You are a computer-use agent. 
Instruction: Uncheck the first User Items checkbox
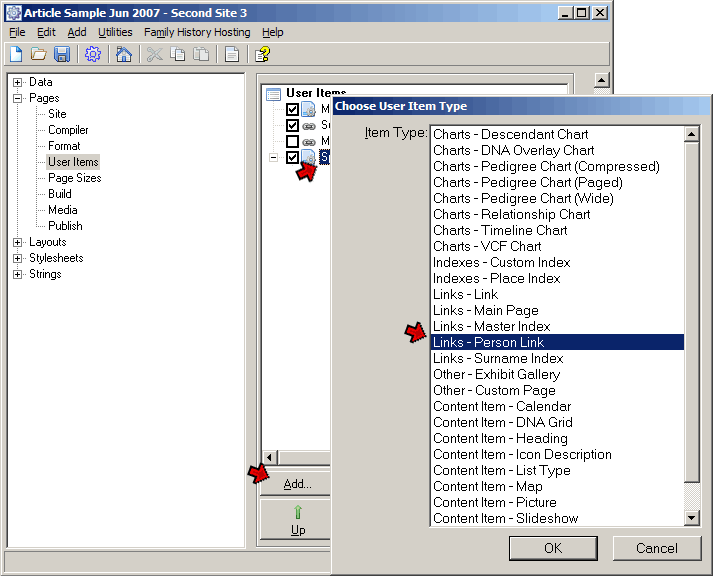tap(292, 110)
